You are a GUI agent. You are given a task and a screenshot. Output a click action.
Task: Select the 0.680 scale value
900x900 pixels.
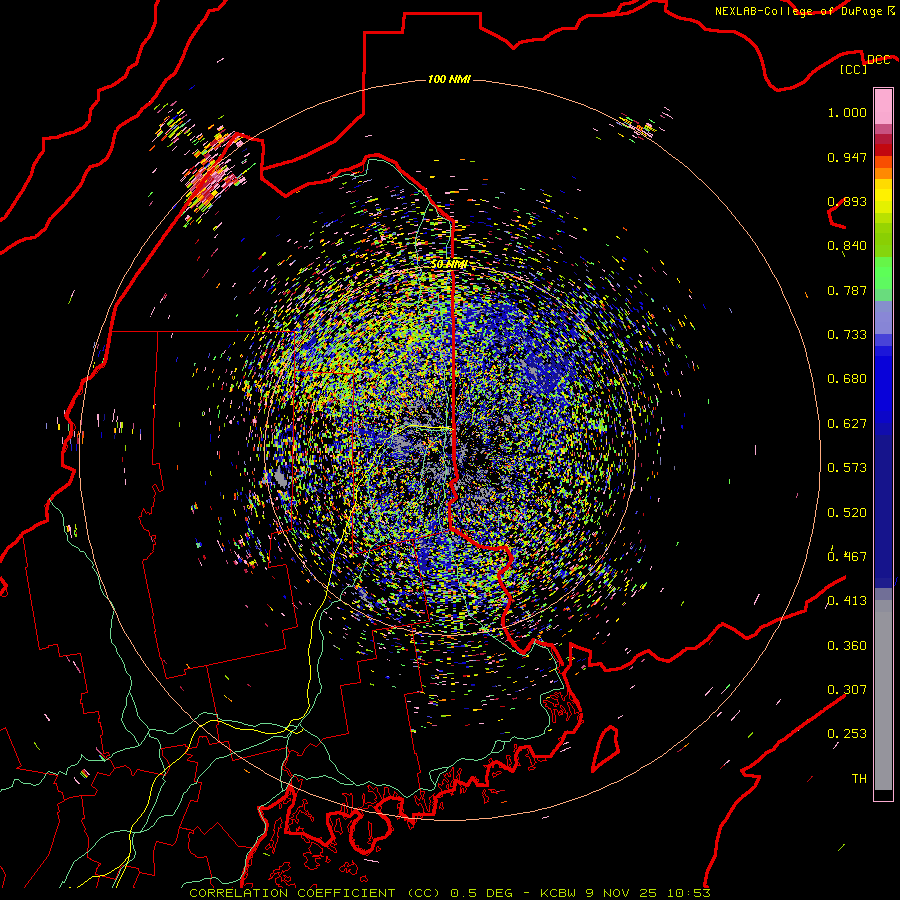click(847, 379)
